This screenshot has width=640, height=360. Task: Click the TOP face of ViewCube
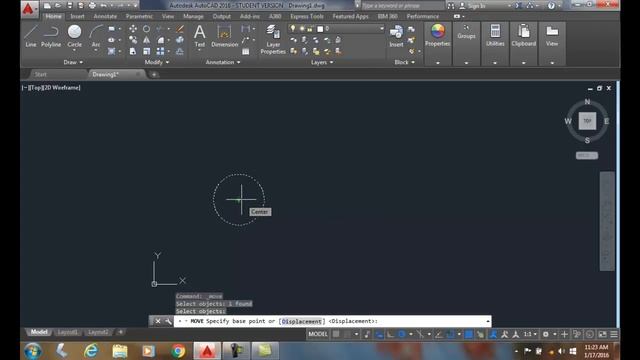[x=587, y=121]
